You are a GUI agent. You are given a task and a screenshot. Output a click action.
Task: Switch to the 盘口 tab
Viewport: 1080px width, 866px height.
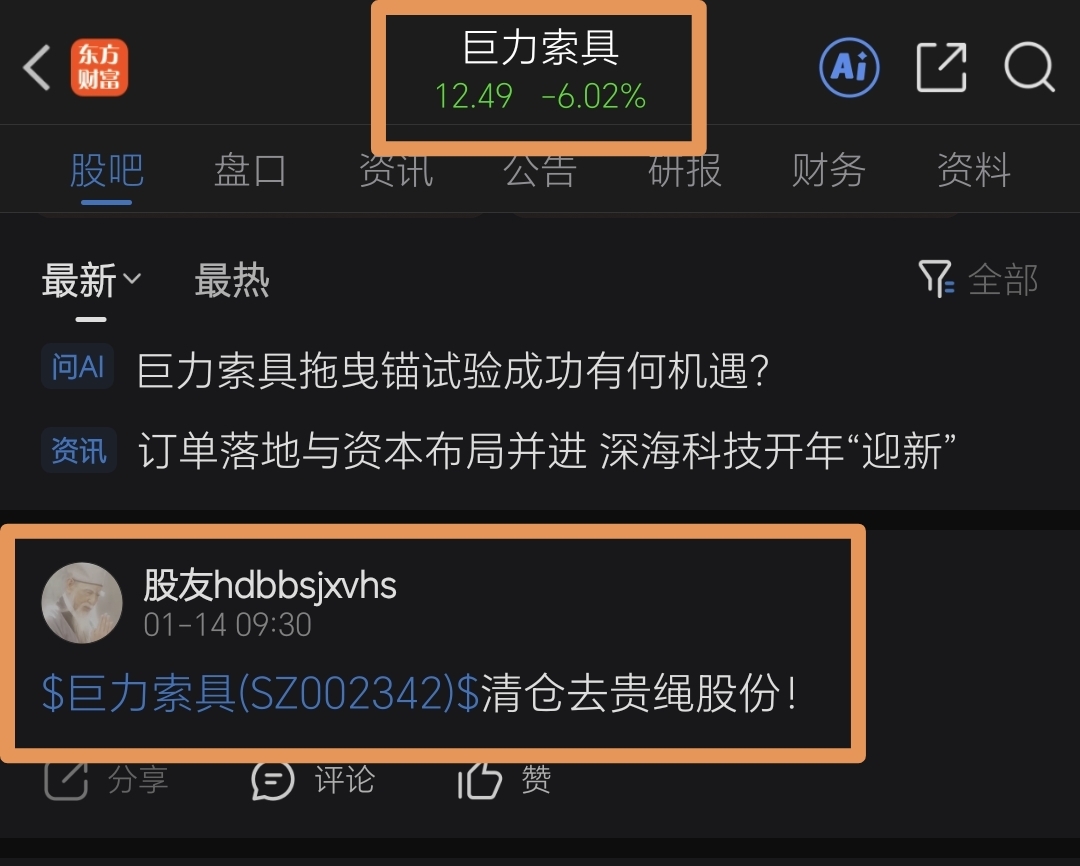pos(250,170)
